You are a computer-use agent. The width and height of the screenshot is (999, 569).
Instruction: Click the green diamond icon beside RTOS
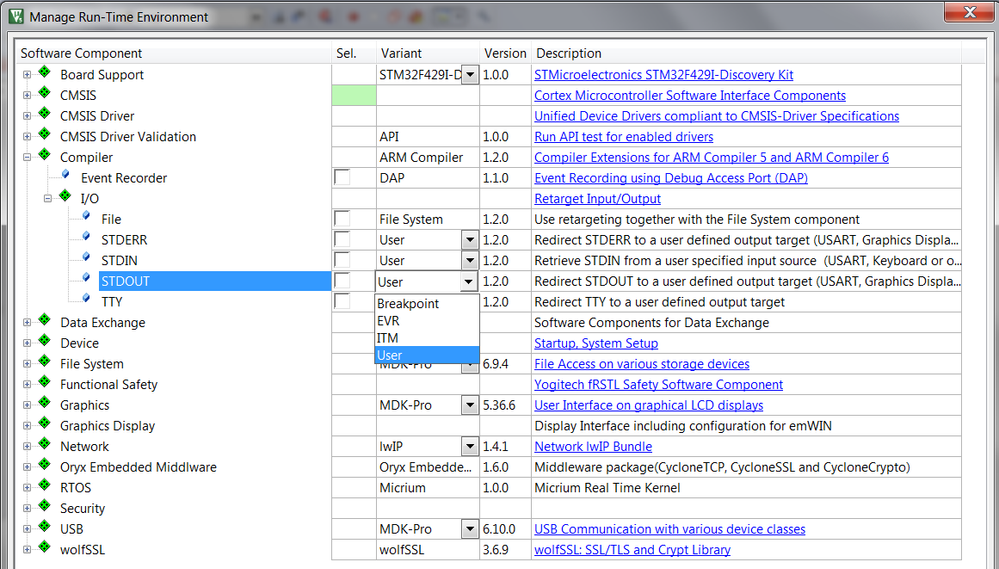[45, 485]
